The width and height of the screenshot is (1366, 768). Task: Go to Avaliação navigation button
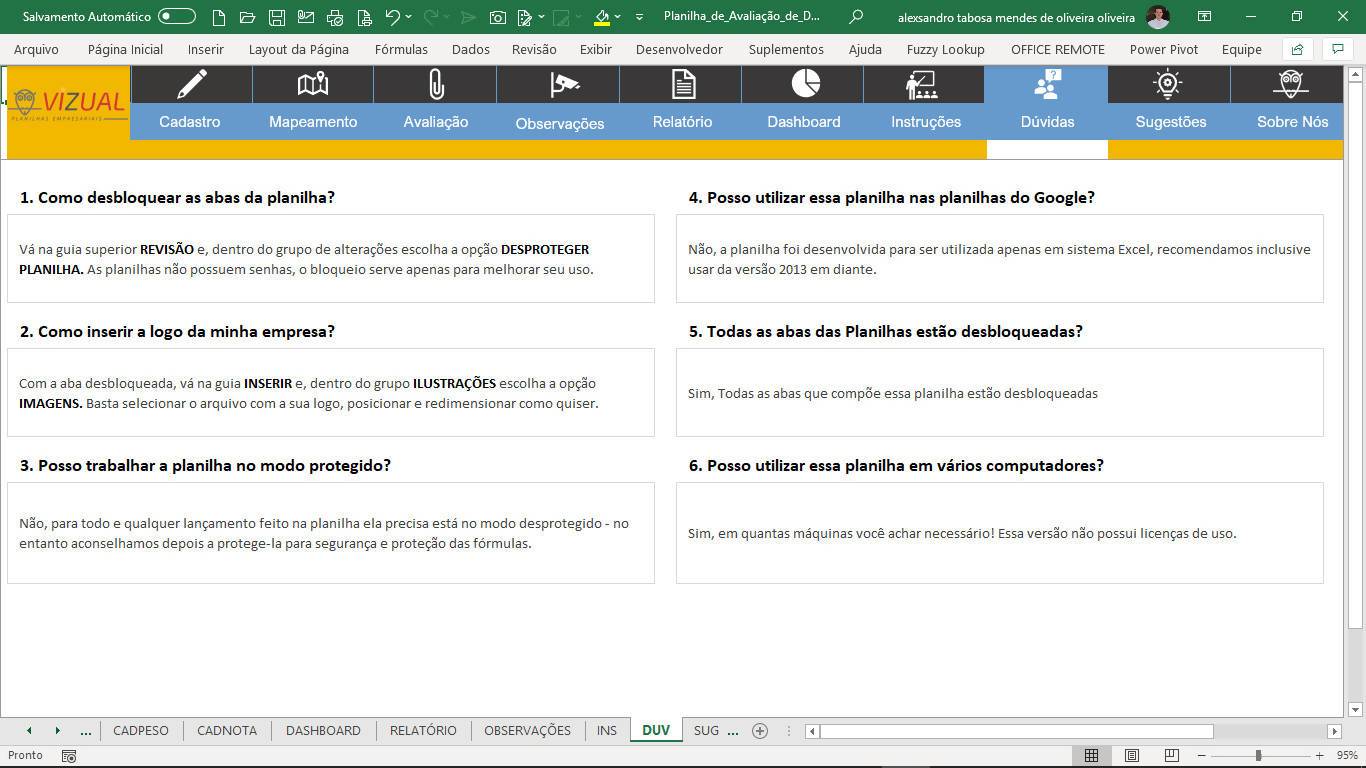coord(436,122)
